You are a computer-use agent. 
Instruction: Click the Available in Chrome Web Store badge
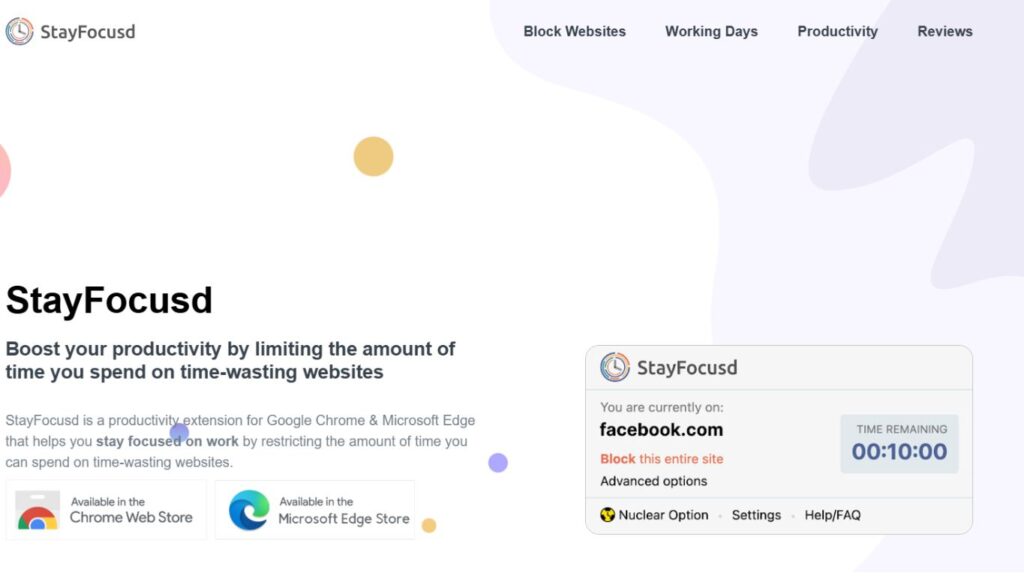(105, 508)
